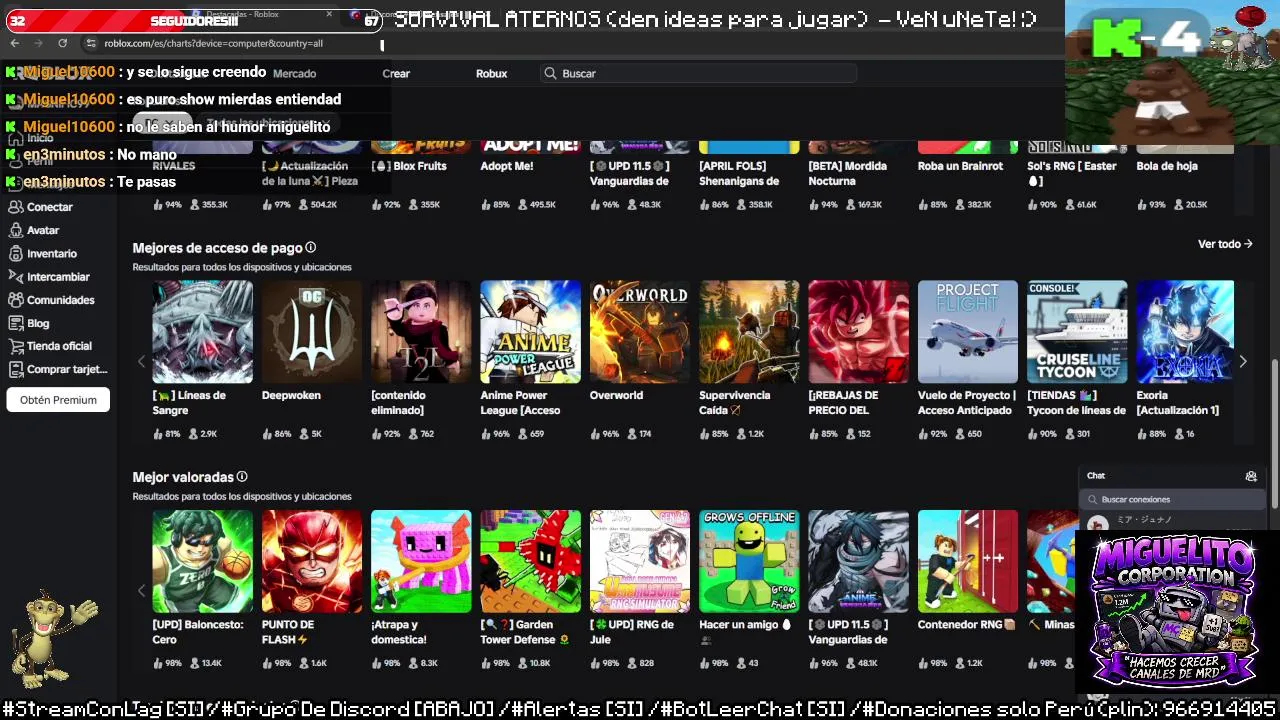The width and height of the screenshot is (1280, 720).
Task: Click the Sol's RNG game title
Action: pos(1071,173)
